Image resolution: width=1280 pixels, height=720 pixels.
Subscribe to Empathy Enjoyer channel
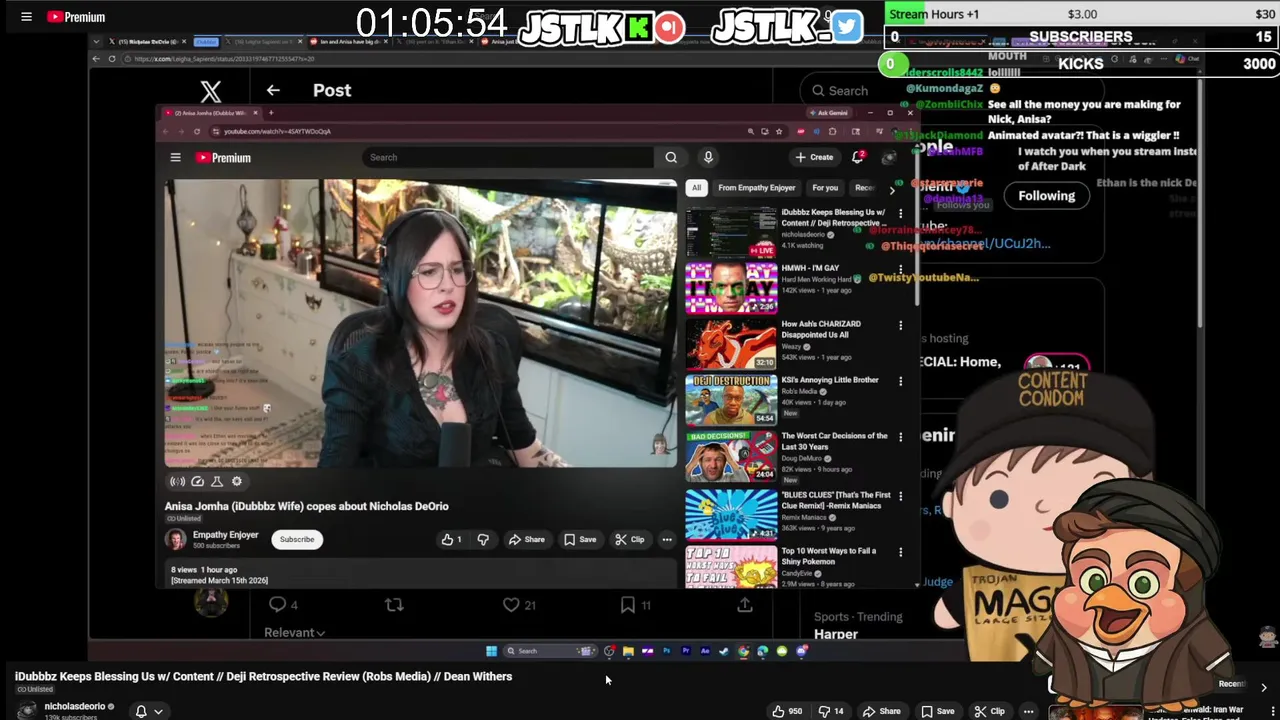[297, 539]
